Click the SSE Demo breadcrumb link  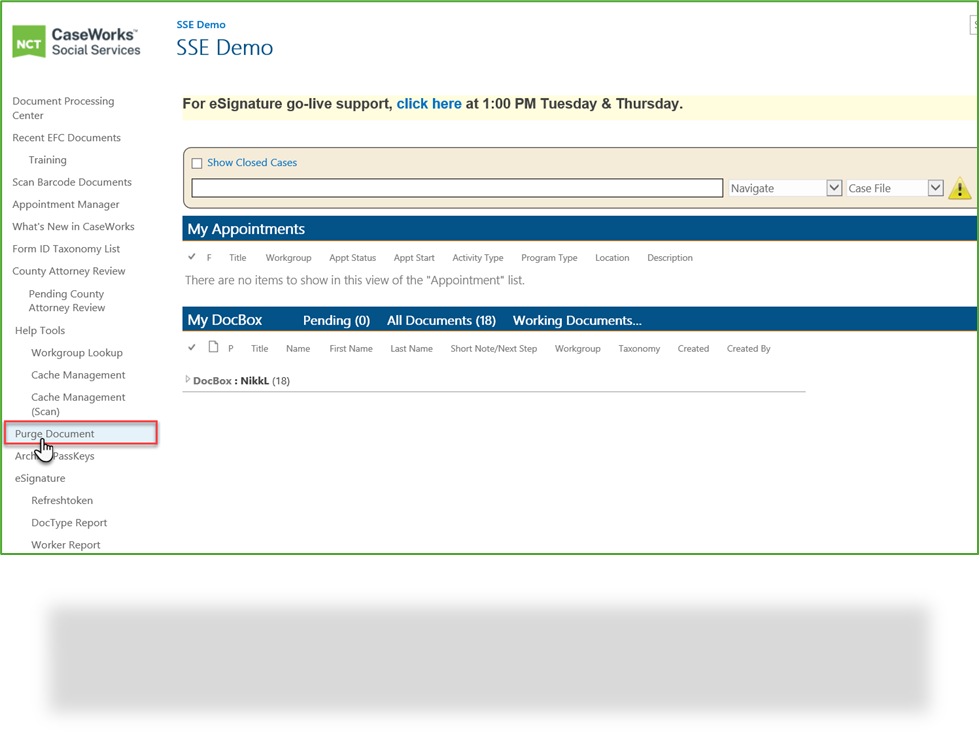pos(200,24)
